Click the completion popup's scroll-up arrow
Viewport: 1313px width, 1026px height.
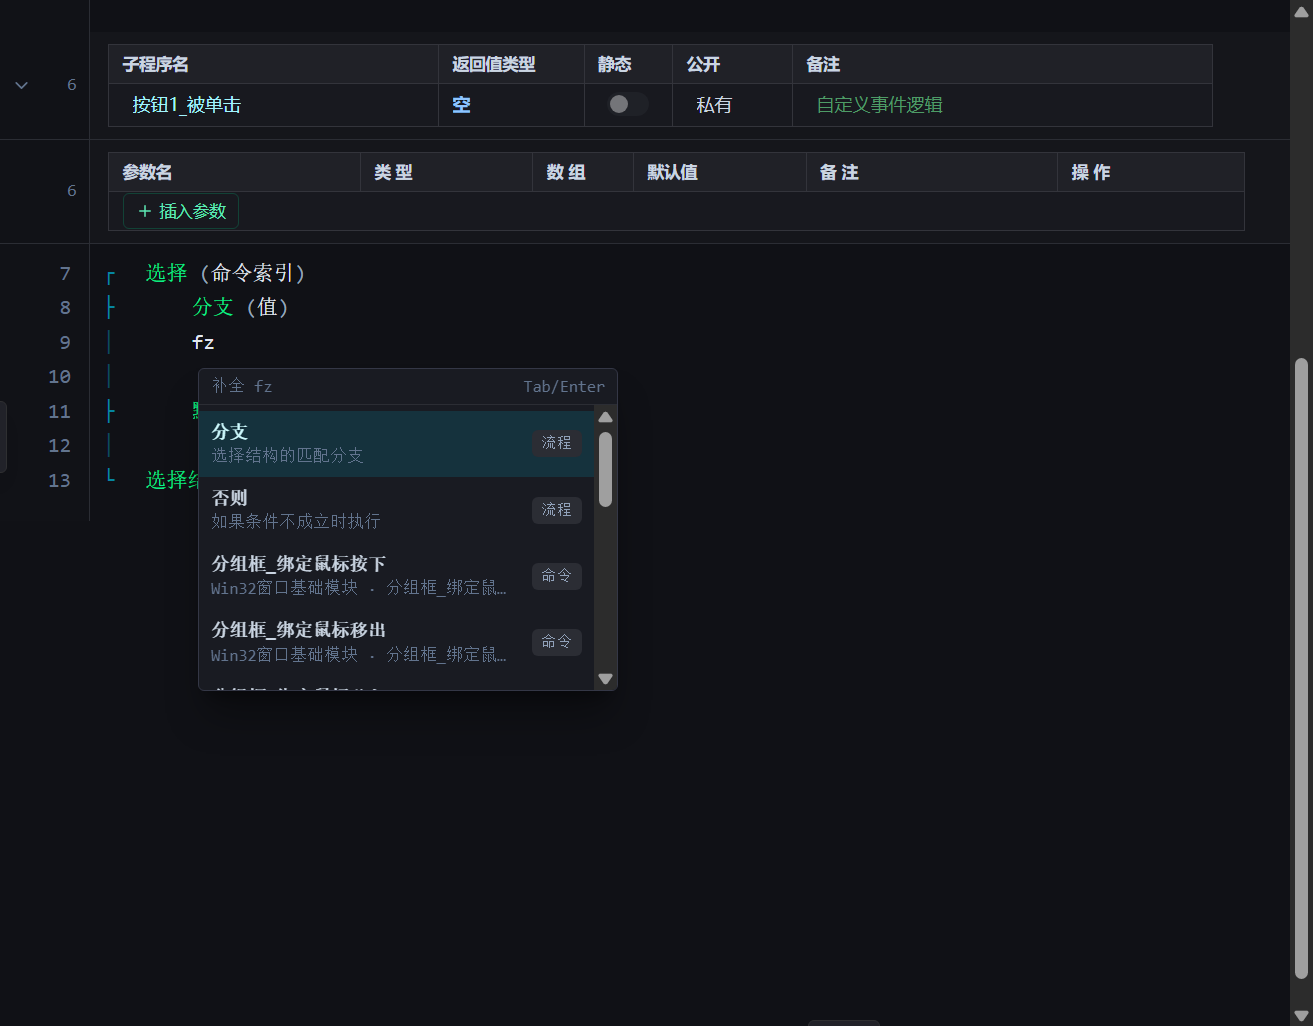(605, 417)
